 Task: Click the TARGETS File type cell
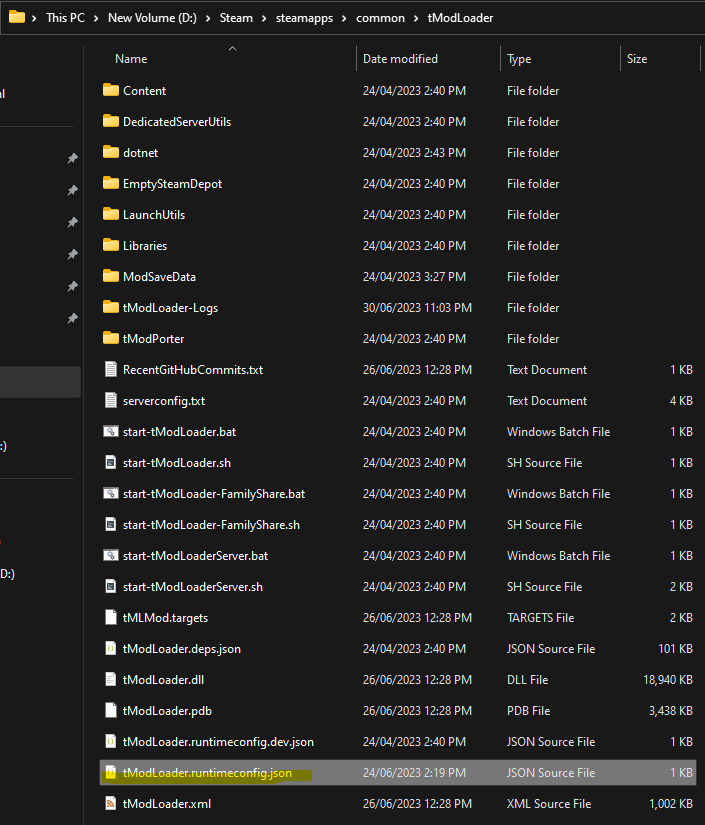(540, 617)
